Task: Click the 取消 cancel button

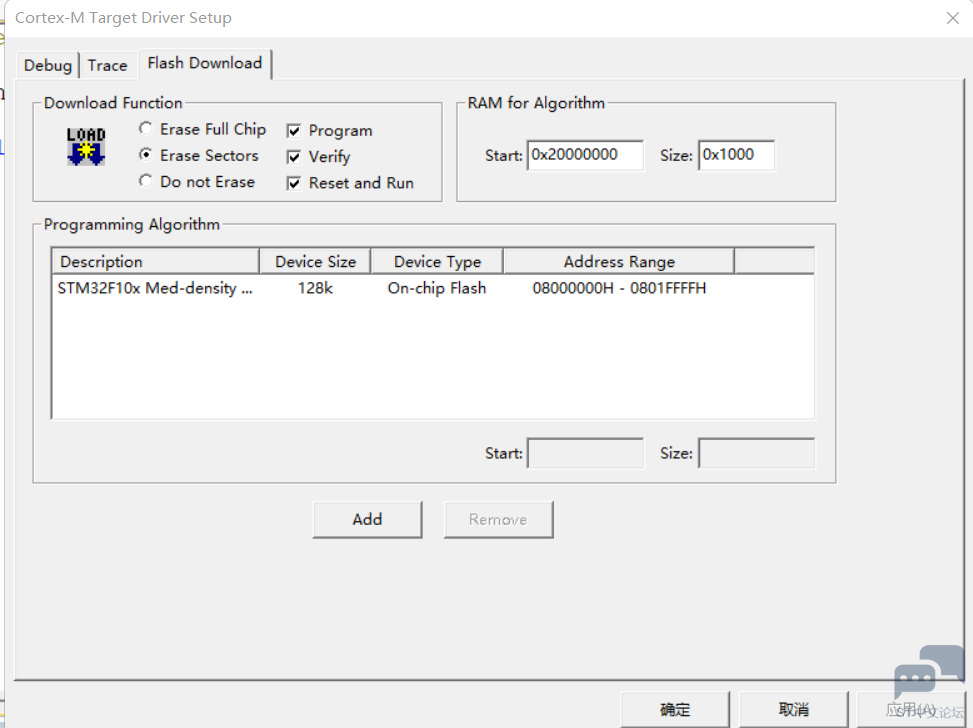Action: click(x=794, y=709)
